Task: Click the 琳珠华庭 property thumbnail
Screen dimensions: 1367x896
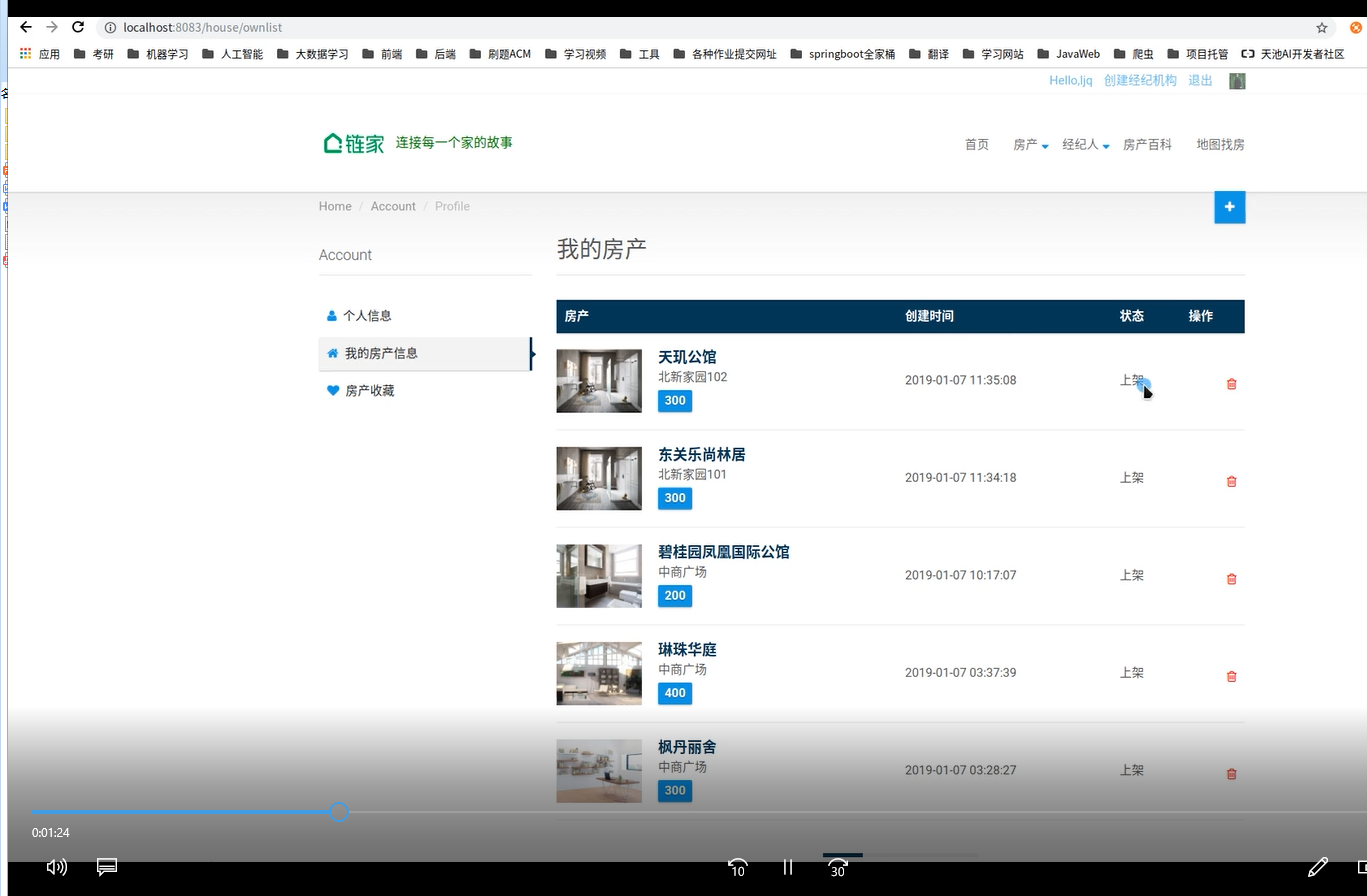Action: click(599, 673)
